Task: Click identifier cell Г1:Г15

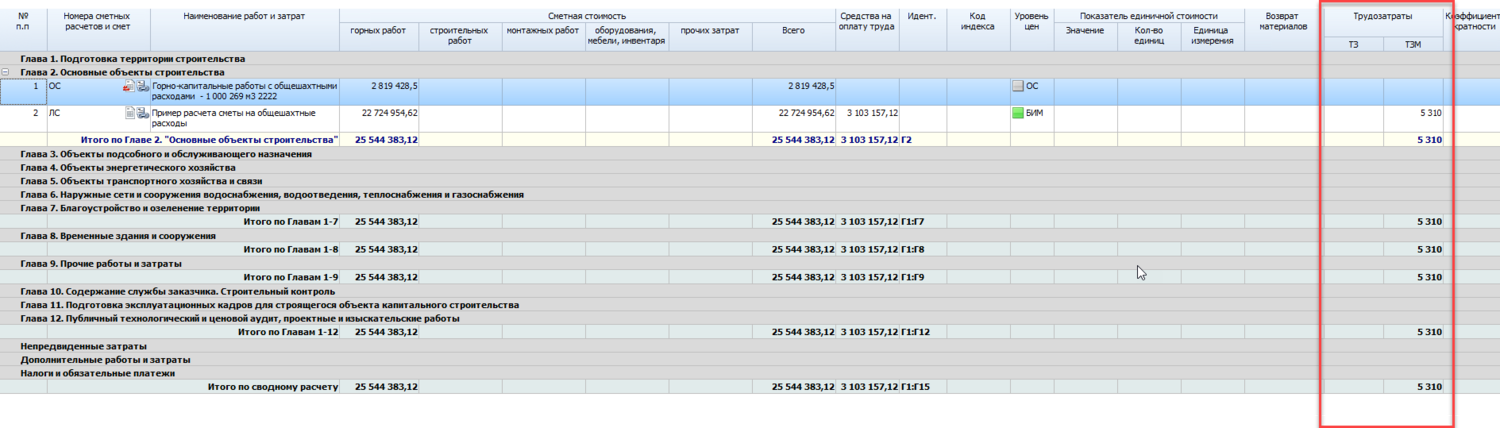Action: click(915, 386)
